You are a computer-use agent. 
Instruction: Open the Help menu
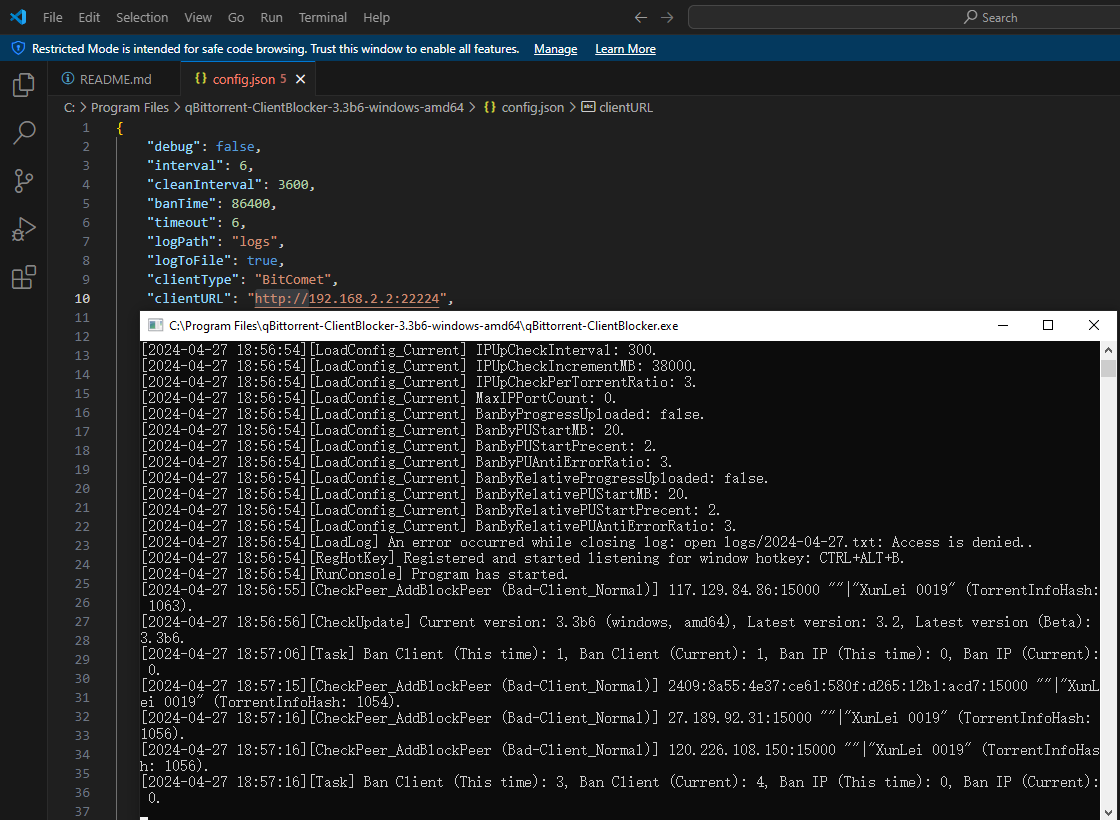click(376, 17)
